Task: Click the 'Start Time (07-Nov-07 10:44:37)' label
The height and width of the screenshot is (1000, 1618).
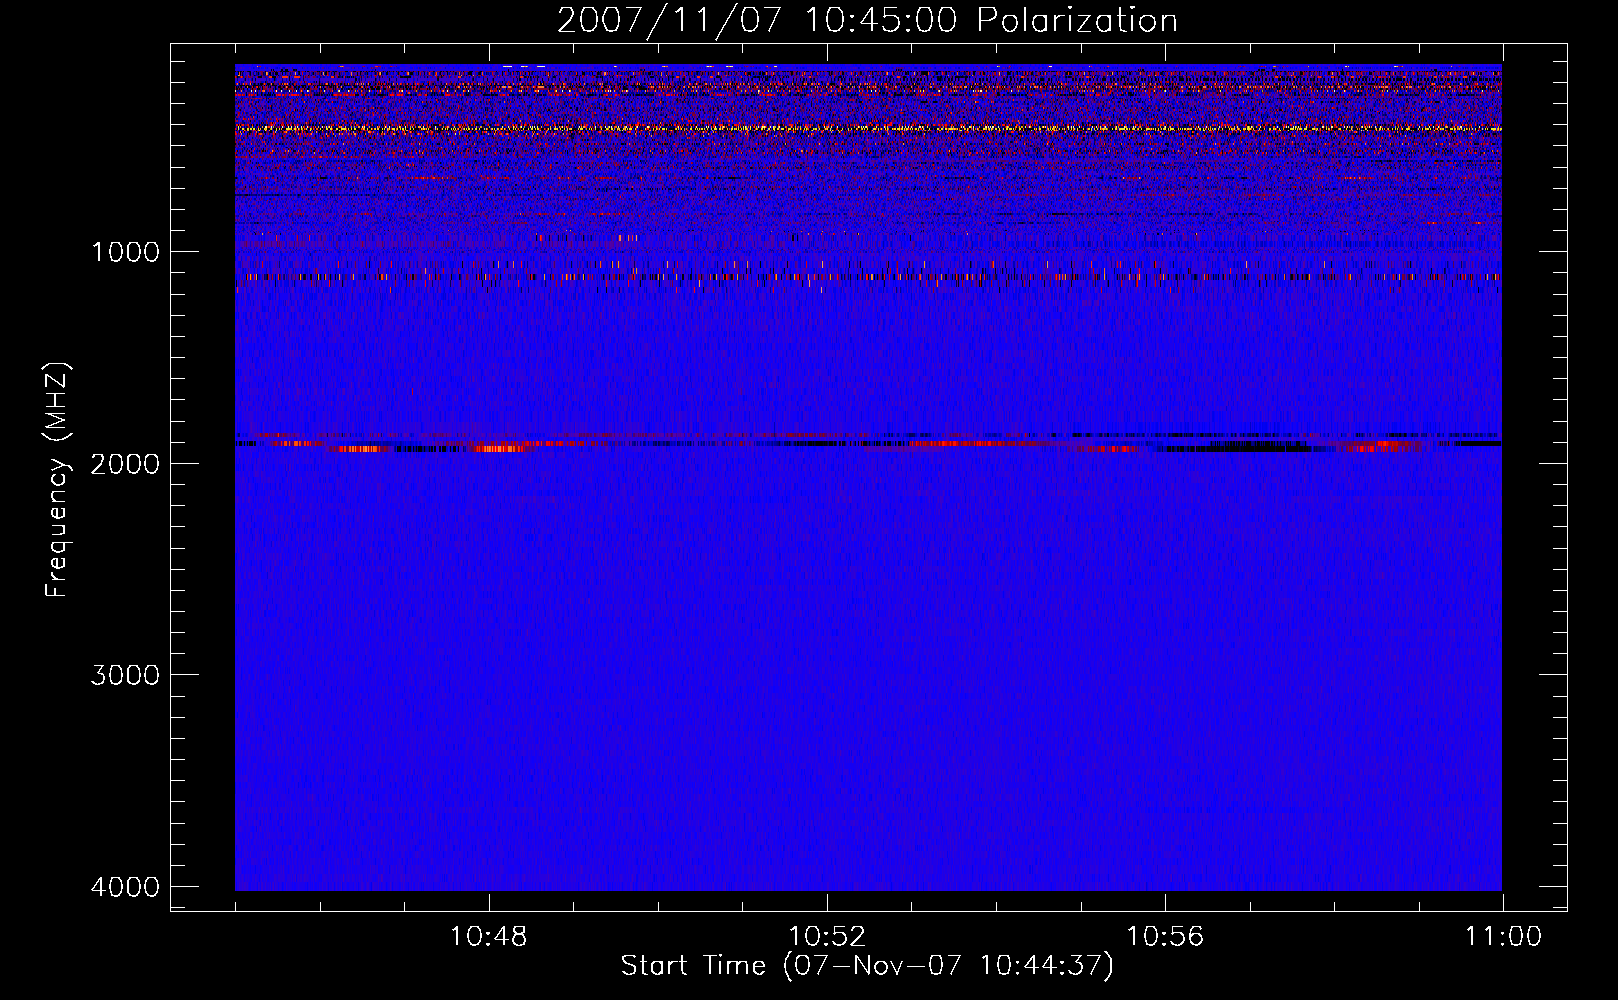Action: [867, 966]
